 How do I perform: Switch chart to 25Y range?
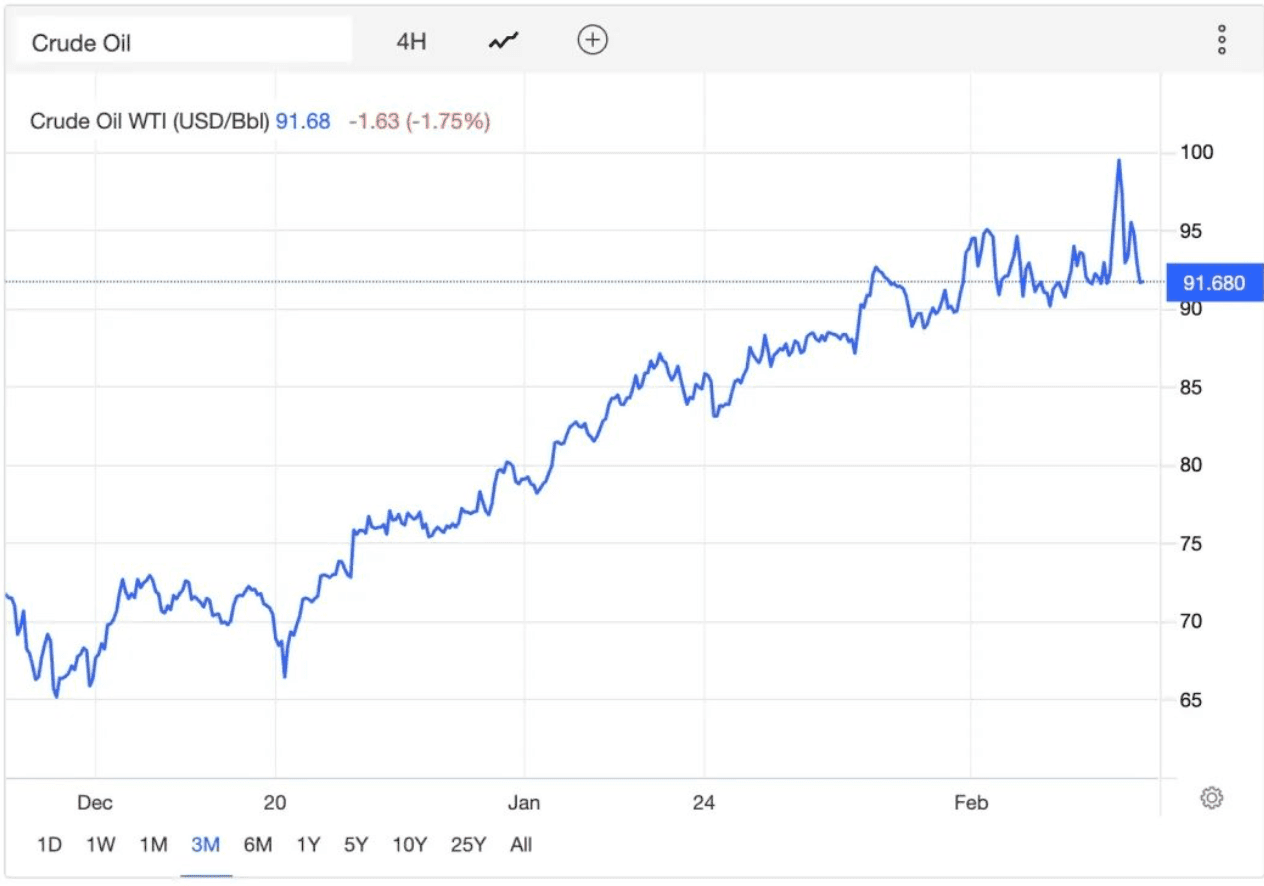(468, 845)
